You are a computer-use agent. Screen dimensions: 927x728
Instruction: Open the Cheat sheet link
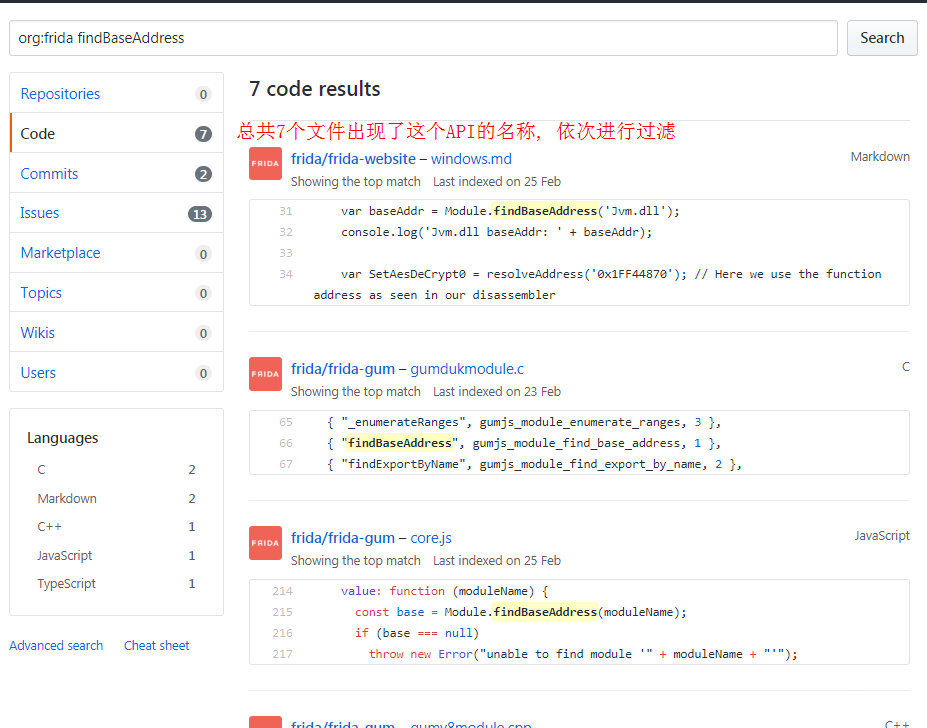pyautogui.click(x=157, y=645)
